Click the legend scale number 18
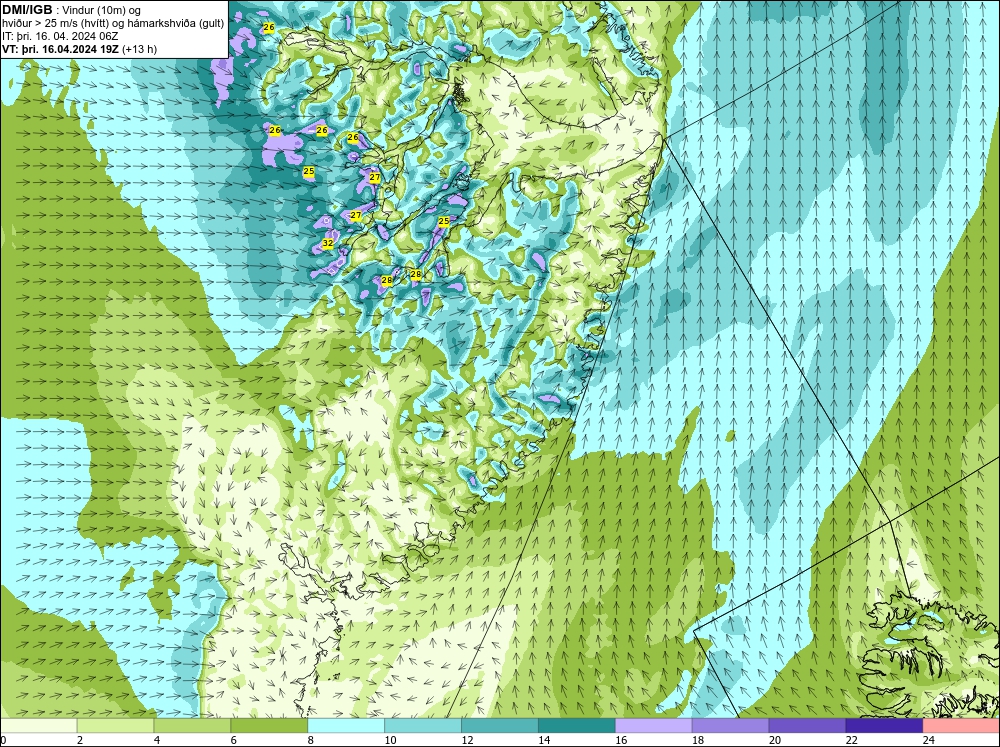 point(698,740)
